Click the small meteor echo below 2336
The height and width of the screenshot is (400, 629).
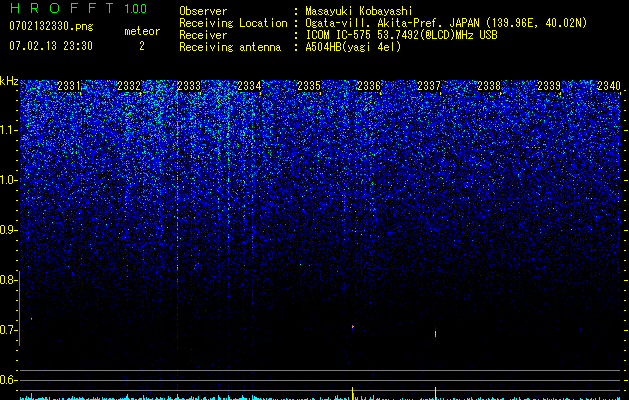pyautogui.click(x=353, y=327)
